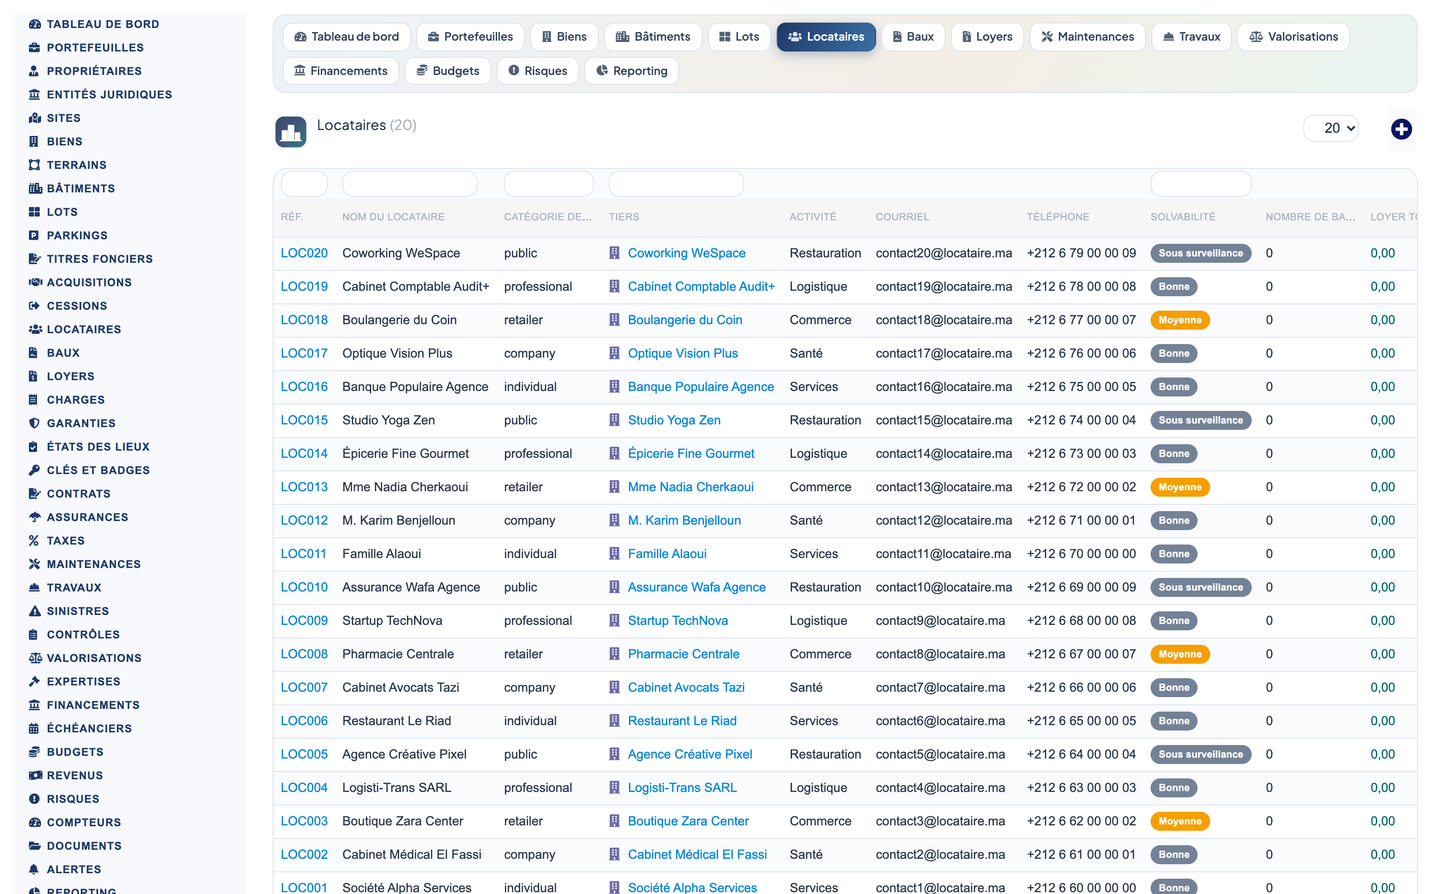Switch to the Lots tab
Screen dimensions: 1445x894
pos(738,37)
